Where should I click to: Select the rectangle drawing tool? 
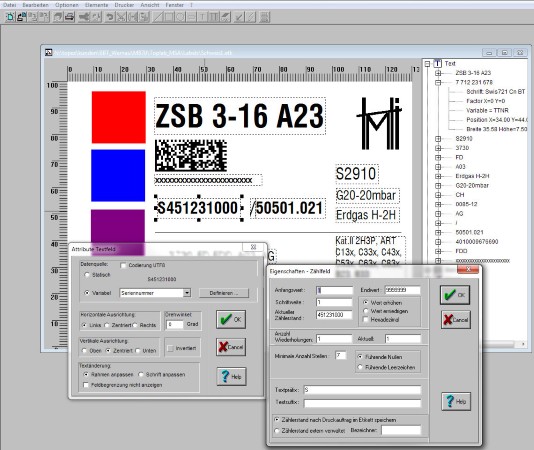pos(169,17)
